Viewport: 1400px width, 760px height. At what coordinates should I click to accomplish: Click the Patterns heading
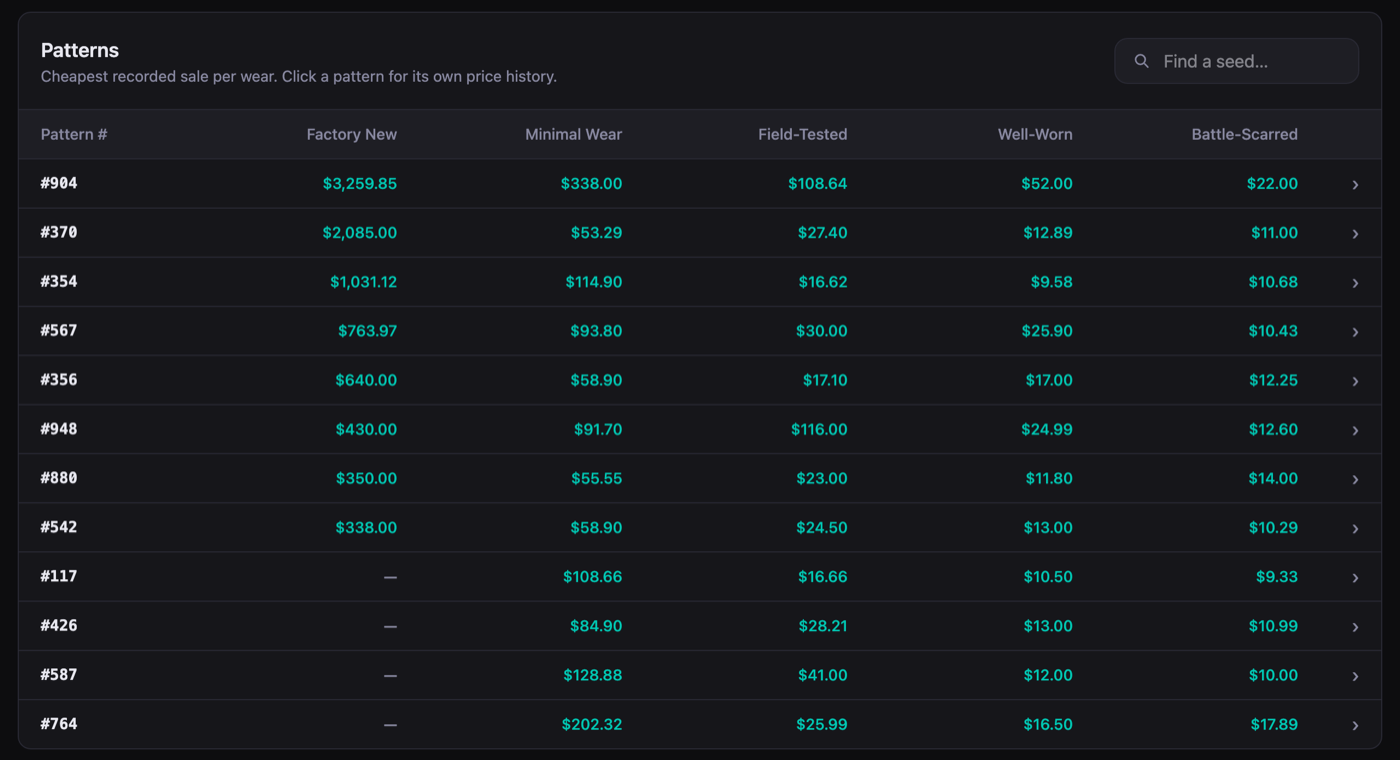click(80, 50)
